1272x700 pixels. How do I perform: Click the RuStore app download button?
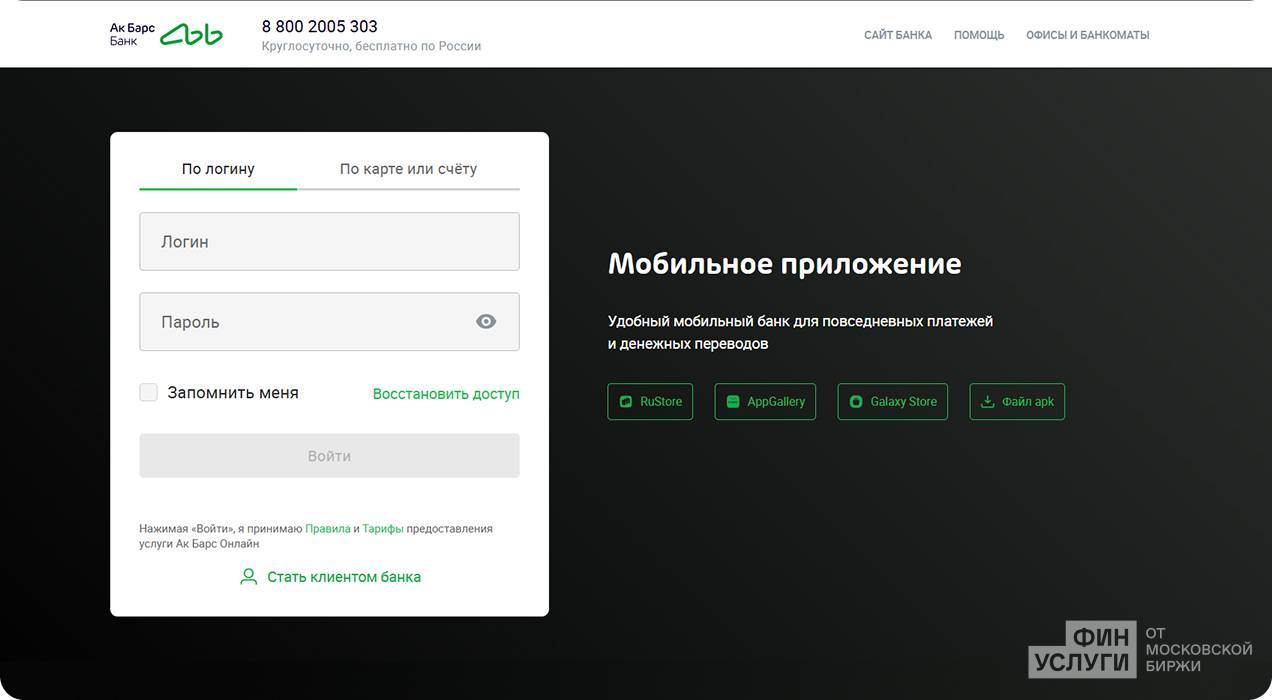click(650, 401)
